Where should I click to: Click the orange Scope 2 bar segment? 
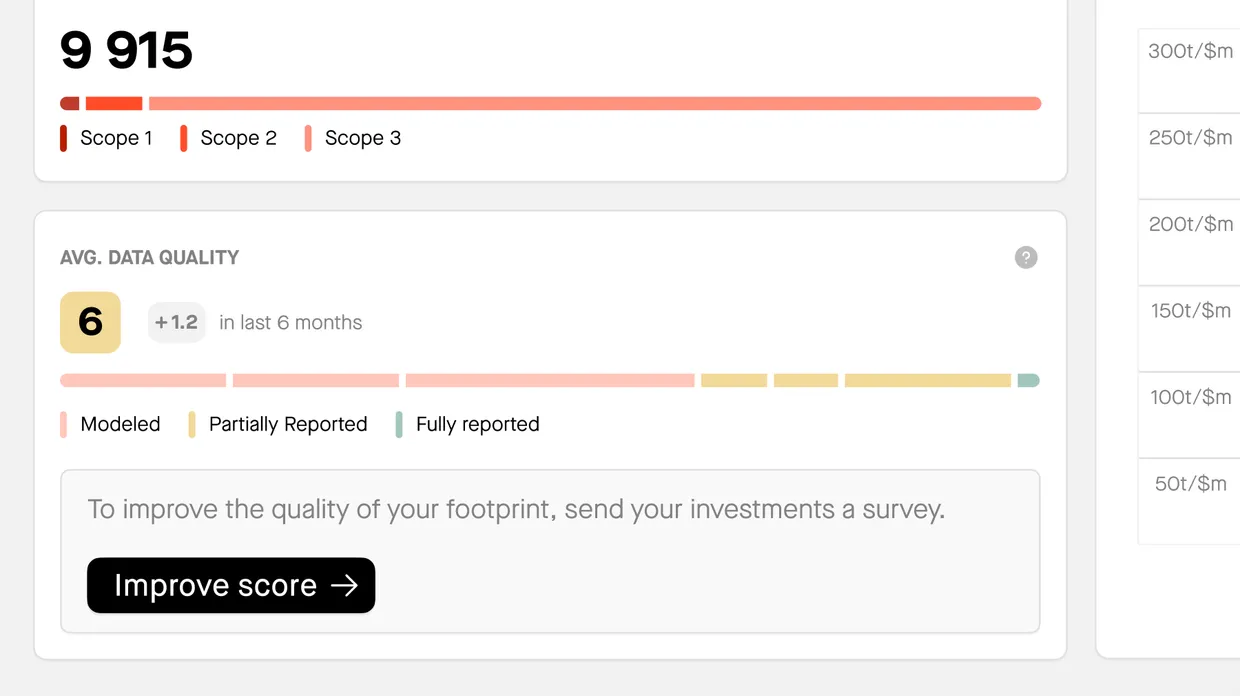point(114,104)
